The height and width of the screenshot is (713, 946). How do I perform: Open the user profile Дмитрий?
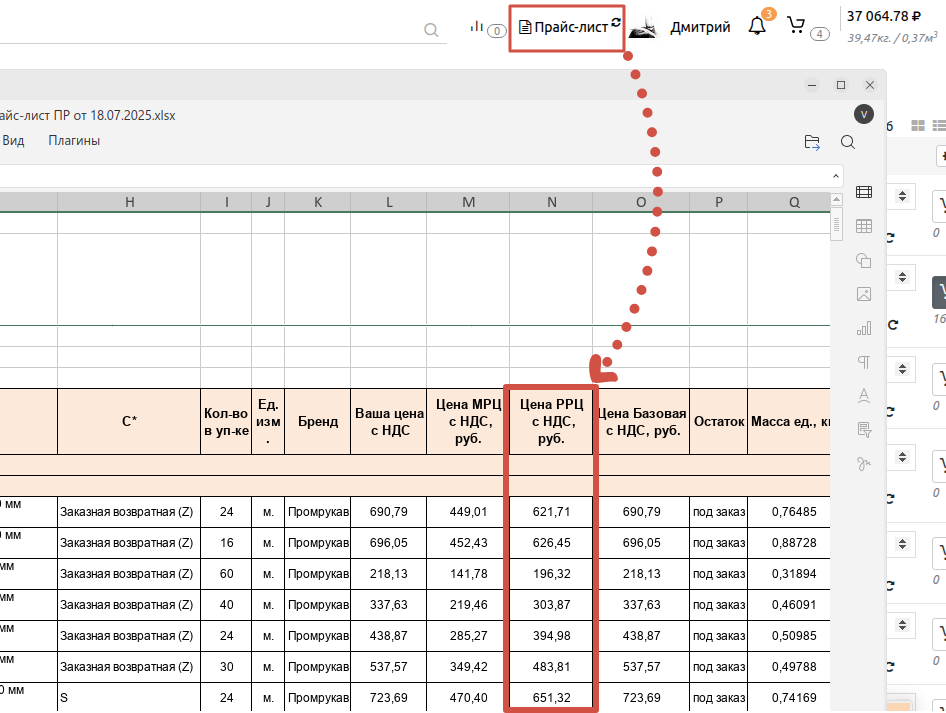(x=700, y=27)
